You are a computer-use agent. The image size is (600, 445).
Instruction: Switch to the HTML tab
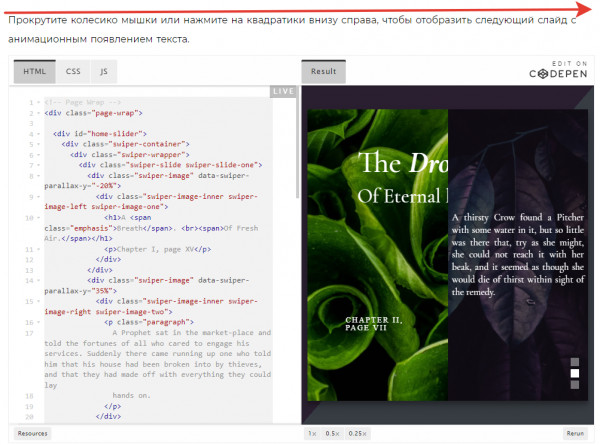pos(34,72)
